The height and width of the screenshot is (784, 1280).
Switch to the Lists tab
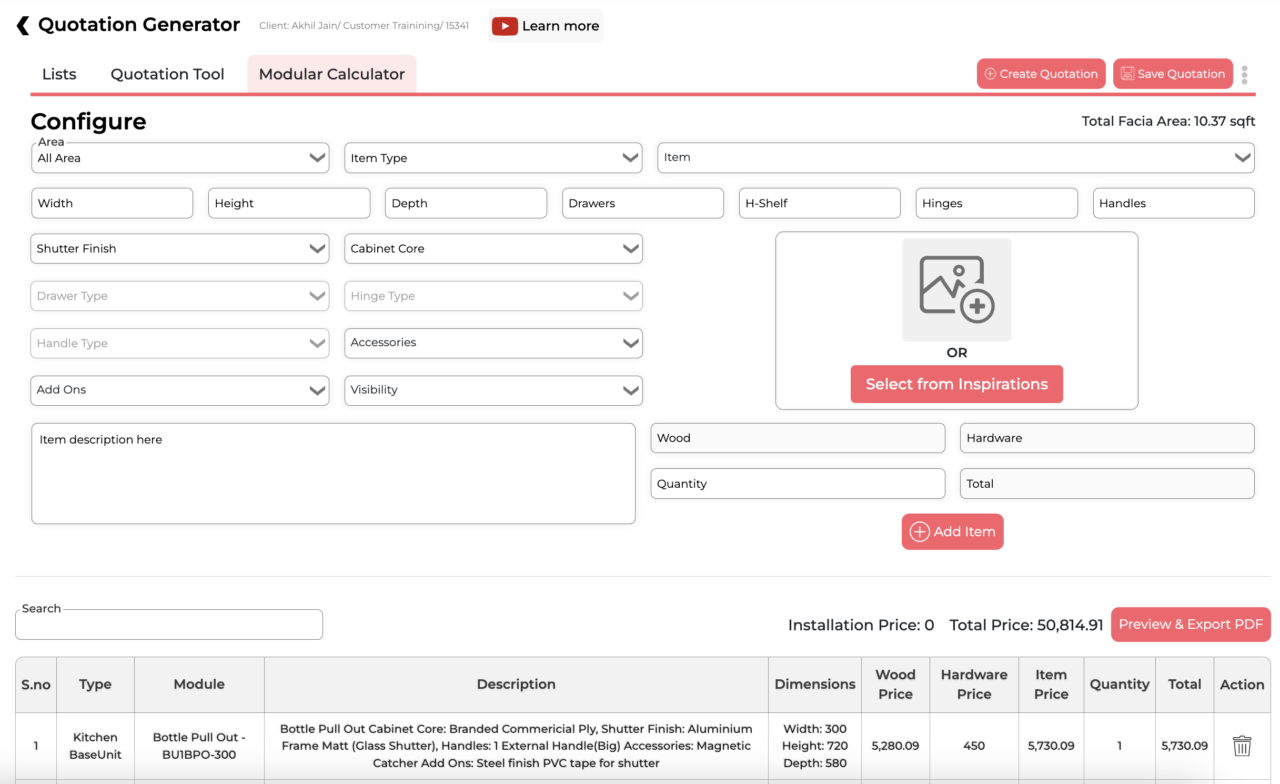tap(58, 73)
